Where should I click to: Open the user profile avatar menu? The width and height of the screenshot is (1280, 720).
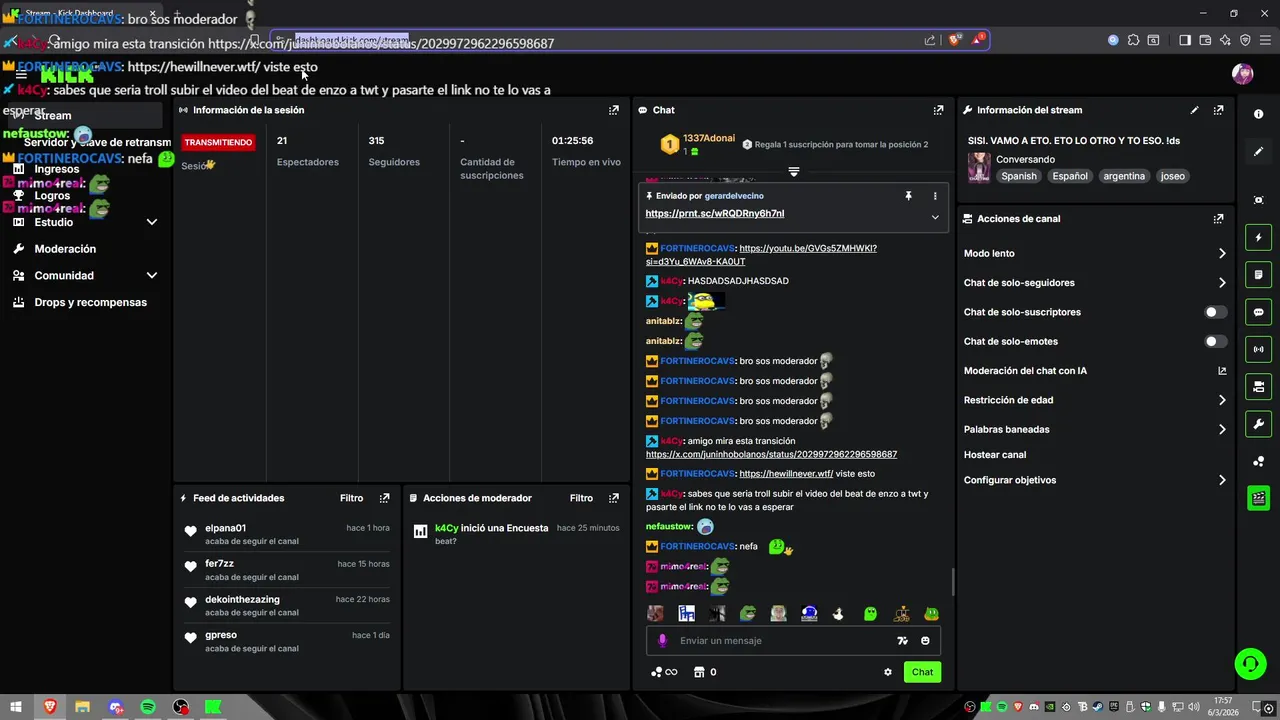tap(1242, 74)
